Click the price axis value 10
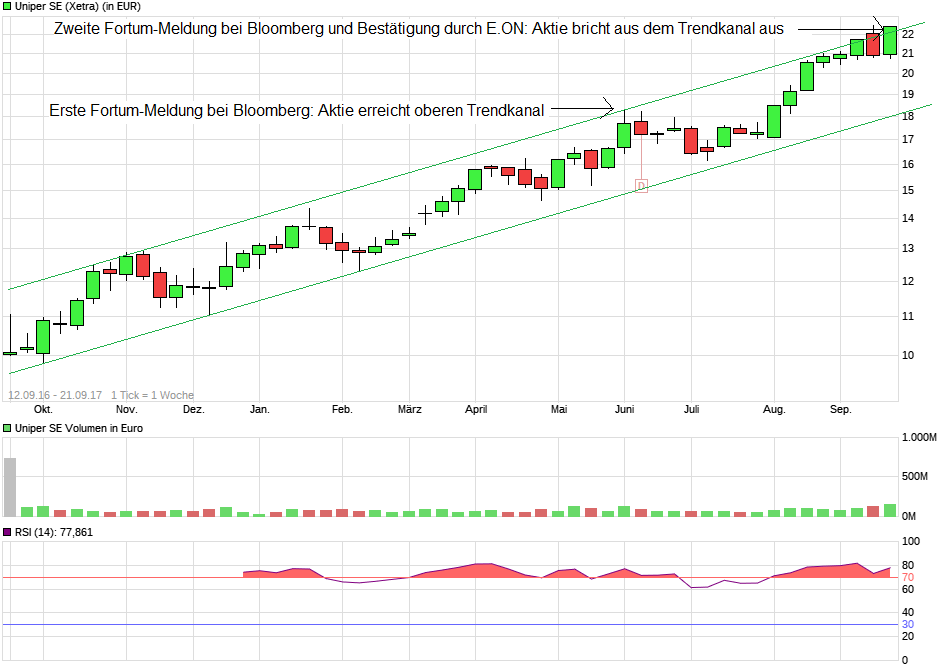The image size is (940, 670). pyautogui.click(x=908, y=355)
